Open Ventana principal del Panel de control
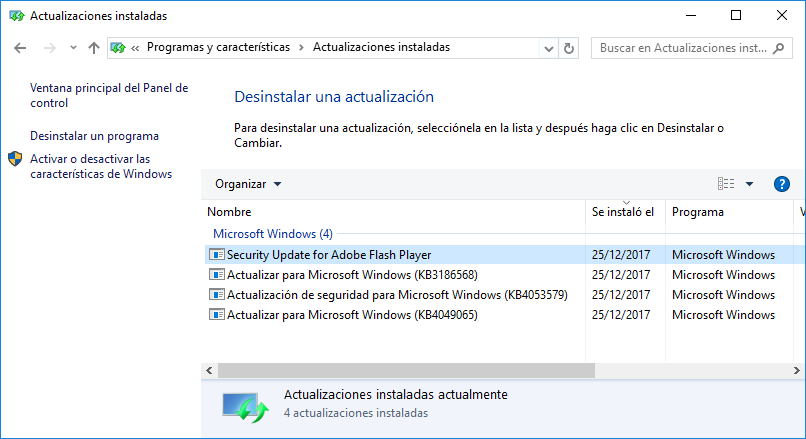The image size is (806, 439). 109,95
